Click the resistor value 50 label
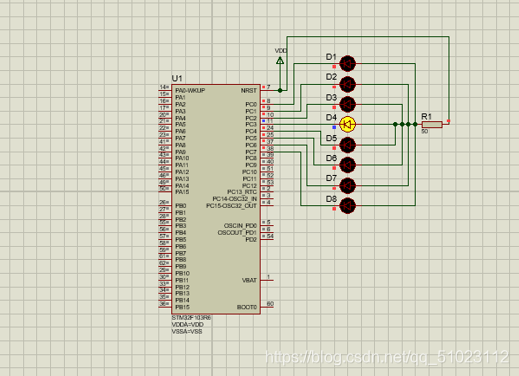519x376 pixels. point(425,131)
